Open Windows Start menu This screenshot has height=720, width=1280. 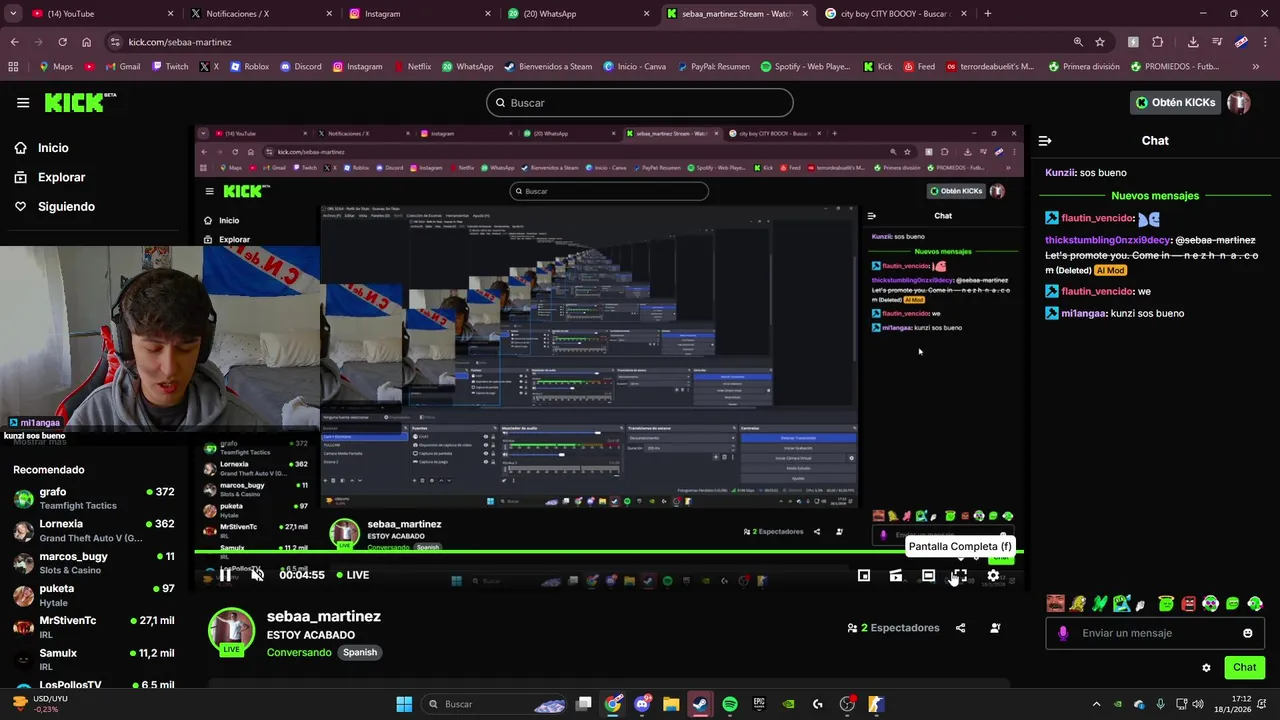pyautogui.click(x=404, y=704)
